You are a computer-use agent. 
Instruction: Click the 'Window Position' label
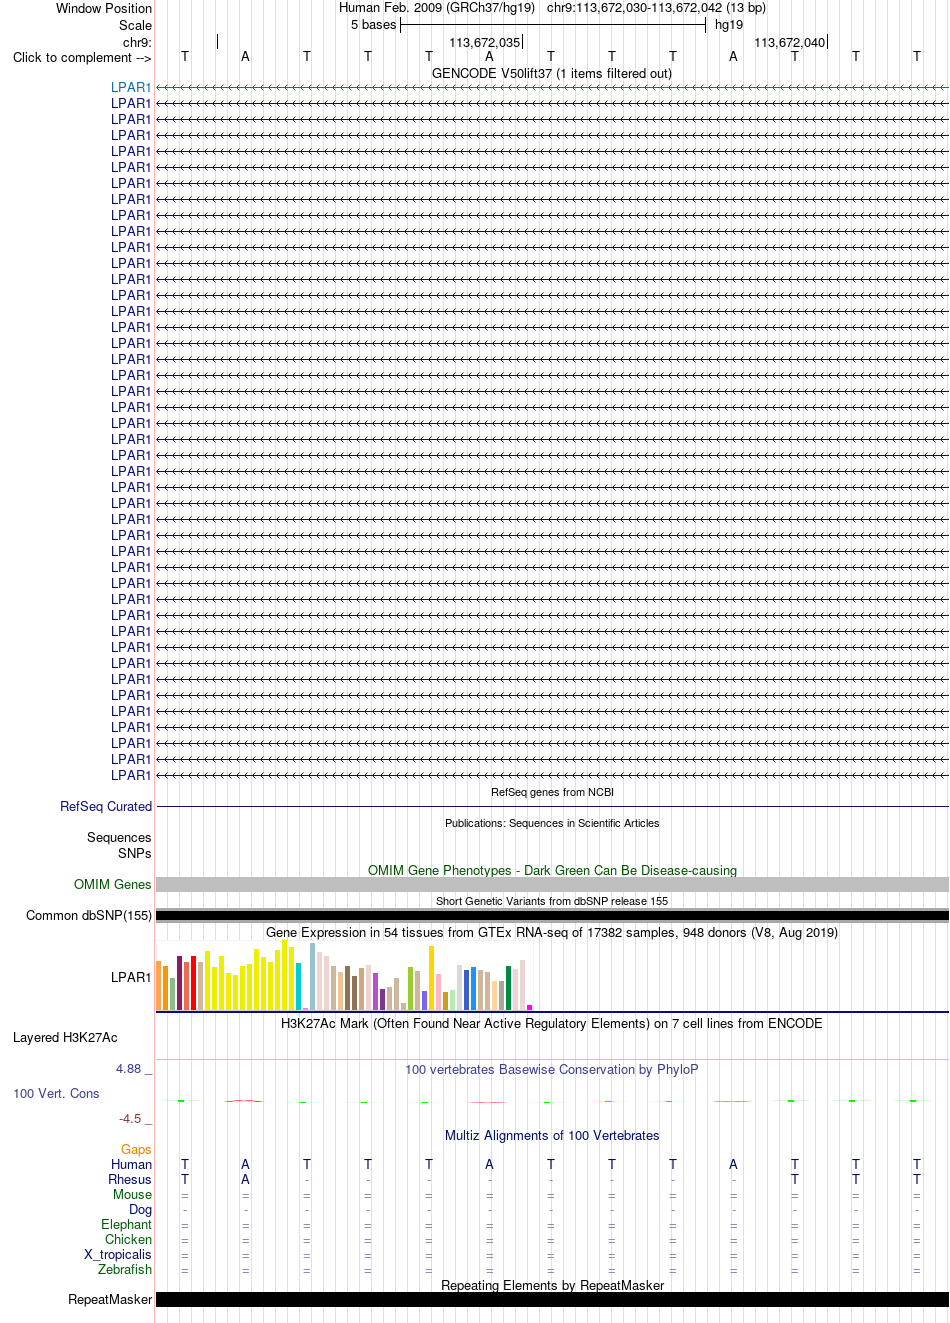[104, 8]
